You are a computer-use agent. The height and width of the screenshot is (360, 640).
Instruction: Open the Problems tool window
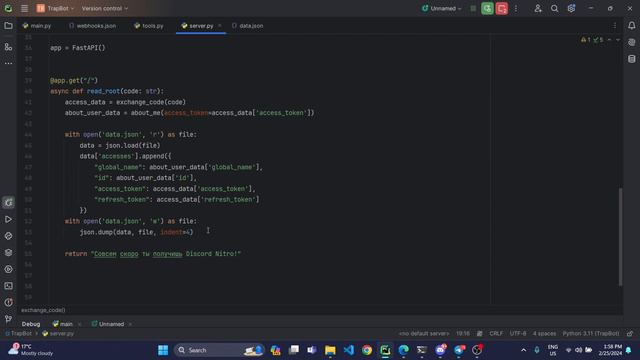(x=8, y=302)
